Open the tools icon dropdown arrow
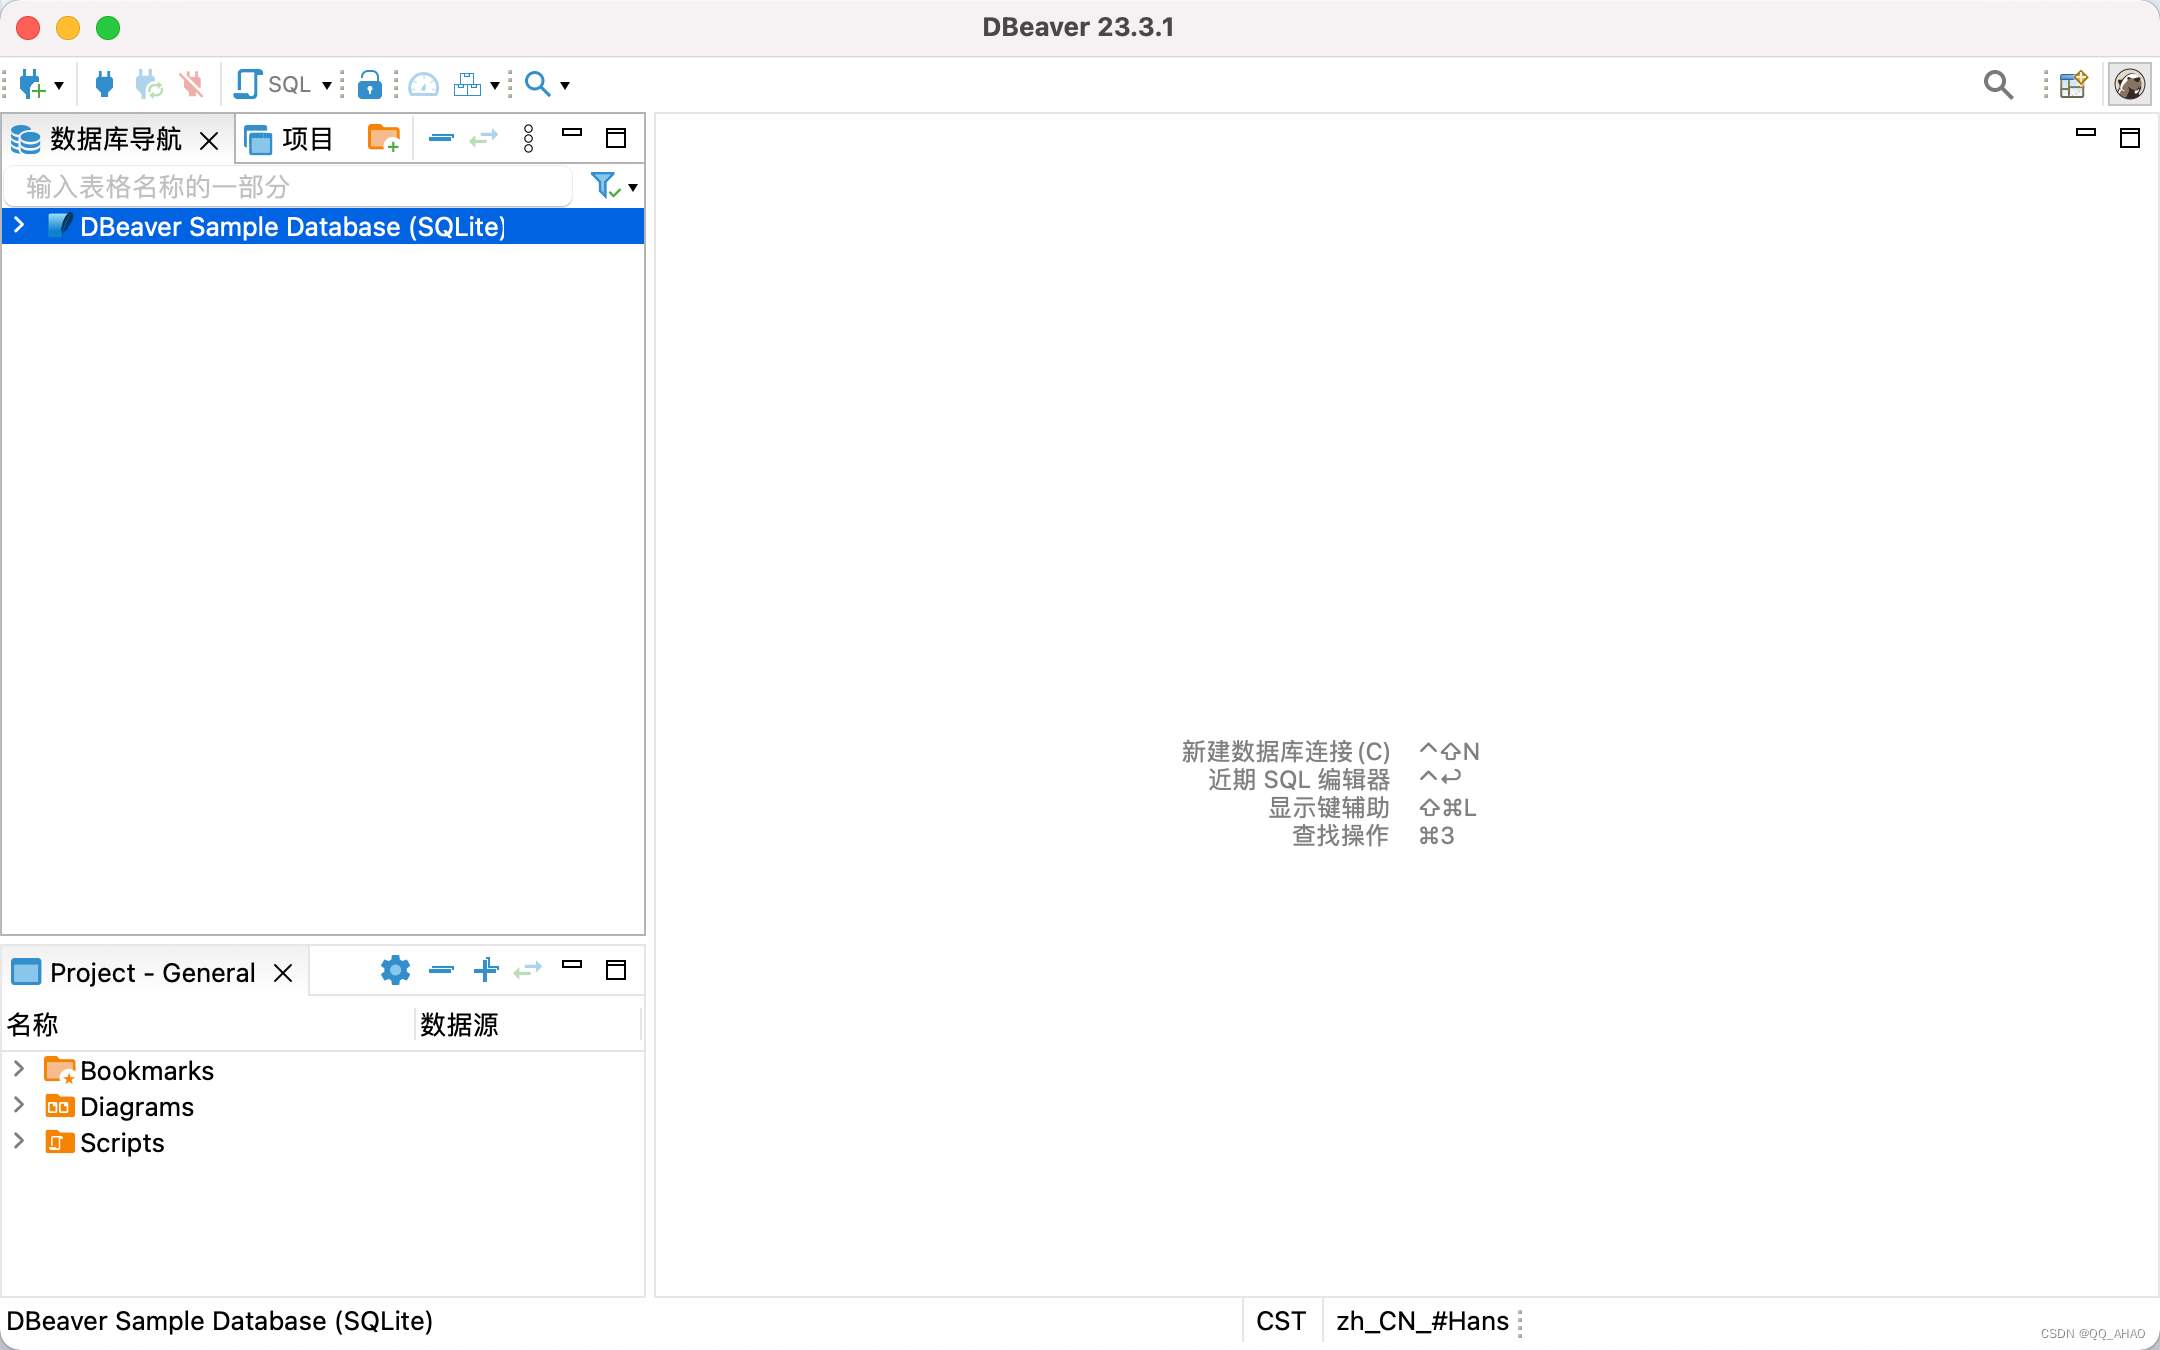 tap(495, 86)
